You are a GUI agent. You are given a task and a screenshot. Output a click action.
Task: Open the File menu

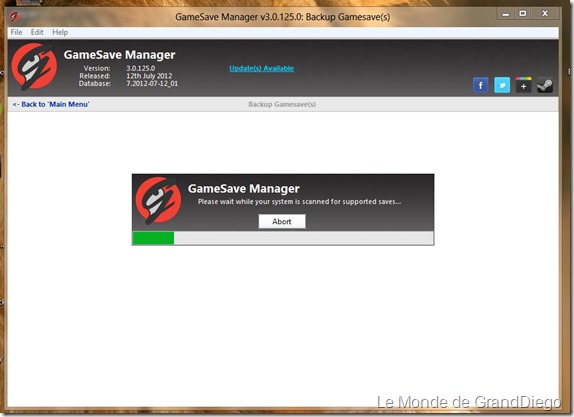(16, 32)
